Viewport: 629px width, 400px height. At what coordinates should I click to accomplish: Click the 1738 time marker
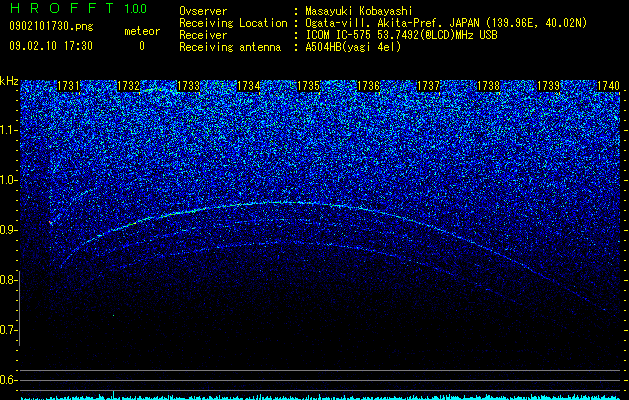click(489, 86)
